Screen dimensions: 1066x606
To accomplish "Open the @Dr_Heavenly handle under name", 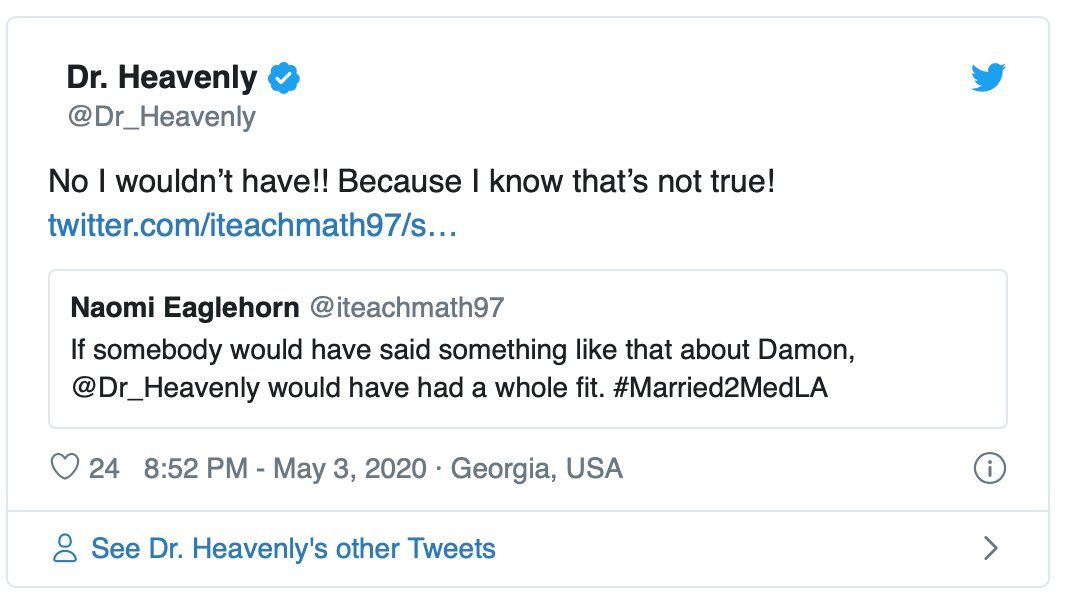I will [x=161, y=117].
